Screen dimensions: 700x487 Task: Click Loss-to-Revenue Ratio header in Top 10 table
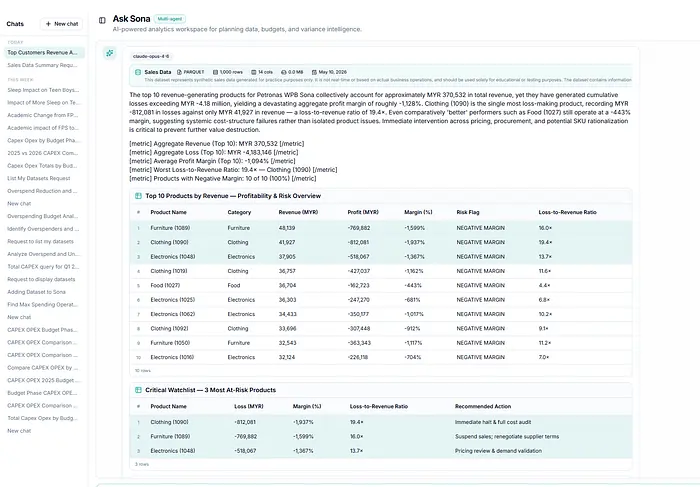point(567,212)
